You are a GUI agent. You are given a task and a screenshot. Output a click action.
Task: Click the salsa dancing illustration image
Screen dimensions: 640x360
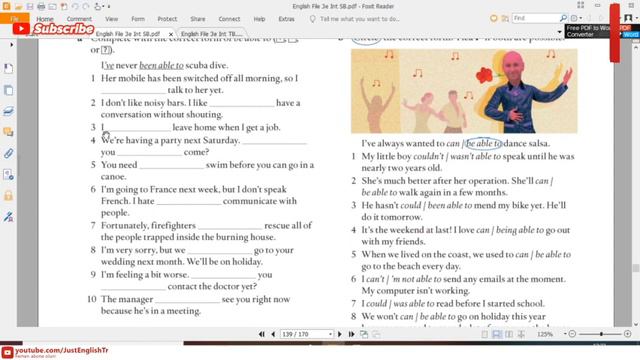point(464,91)
